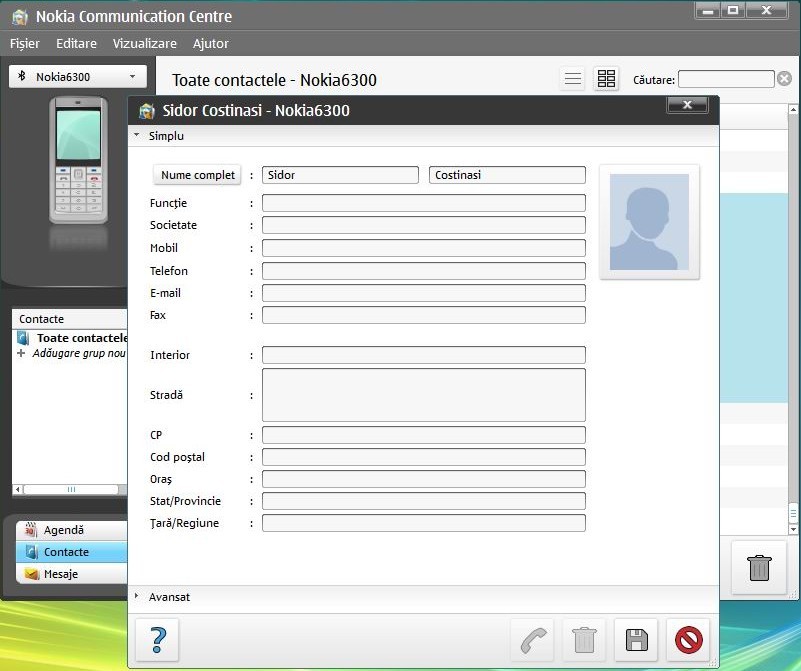Expand the Avansat section
The width and height of the screenshot is (801, 671).
(x=136, y=596)
